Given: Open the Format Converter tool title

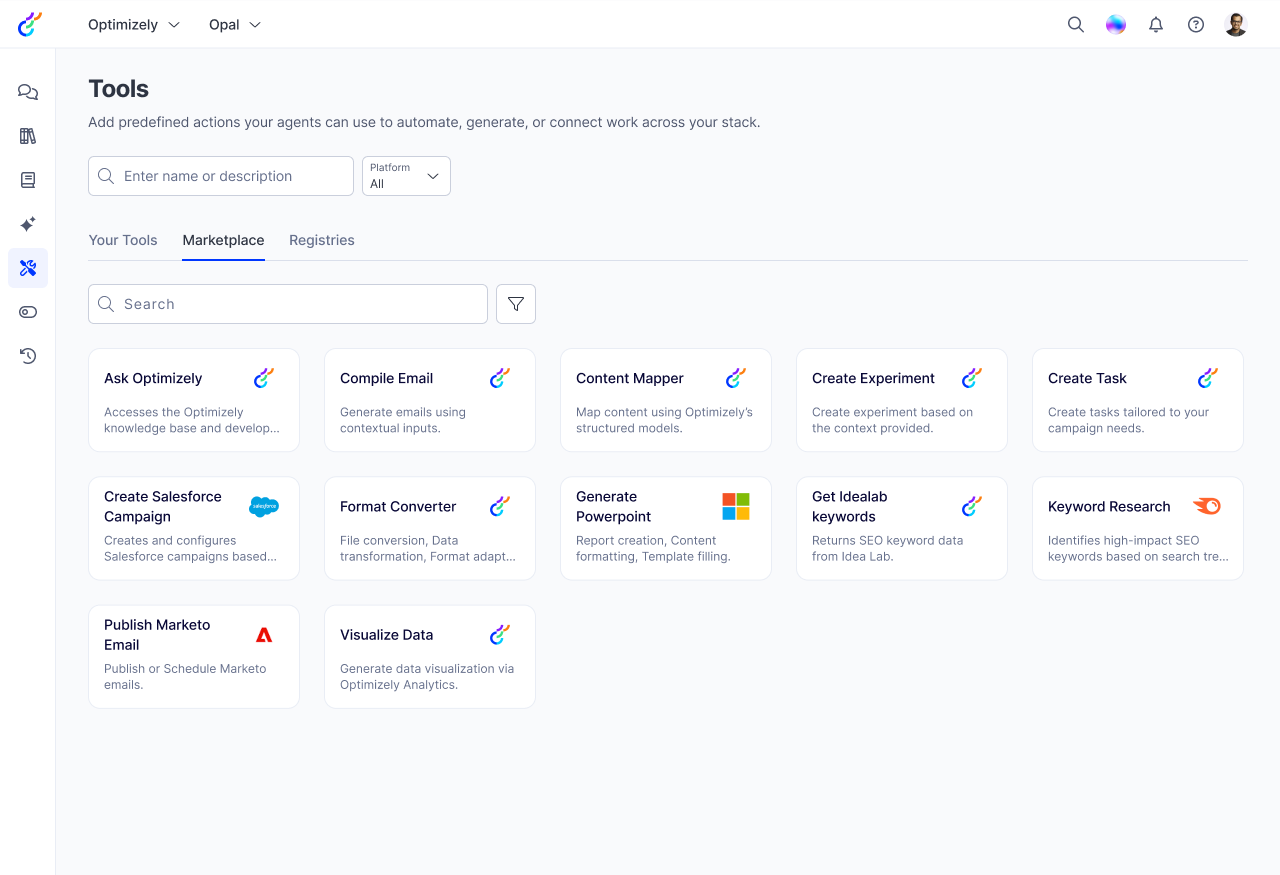Looking at the screenshot, I should point(398,506).
